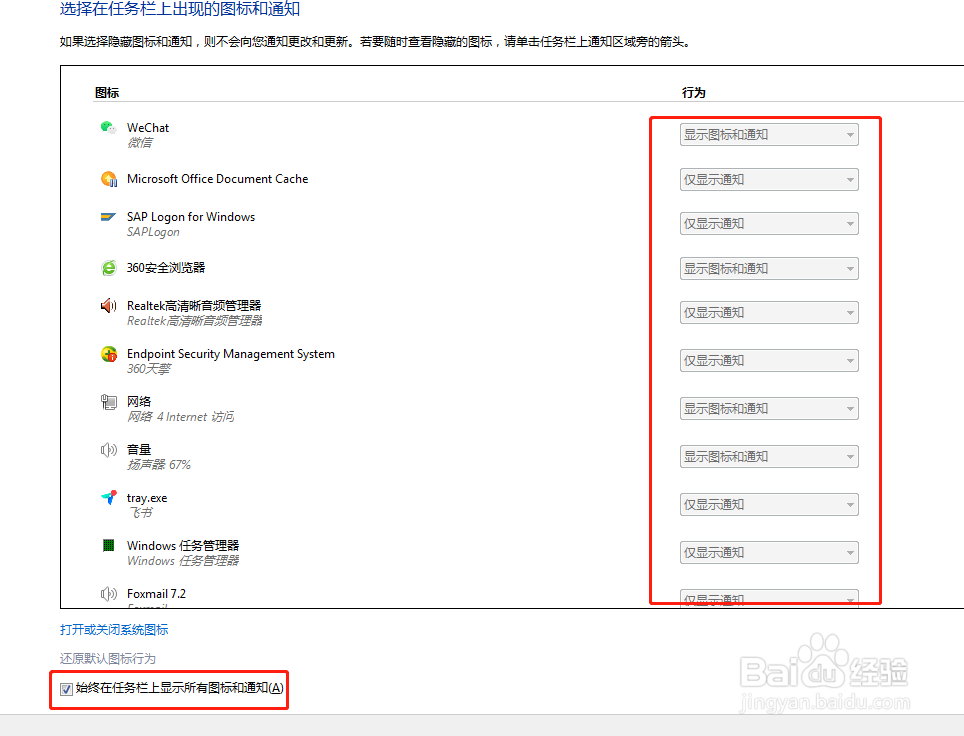Open behavior dropdown for Realtek高清晰音频管理器

tap(769, 313)
